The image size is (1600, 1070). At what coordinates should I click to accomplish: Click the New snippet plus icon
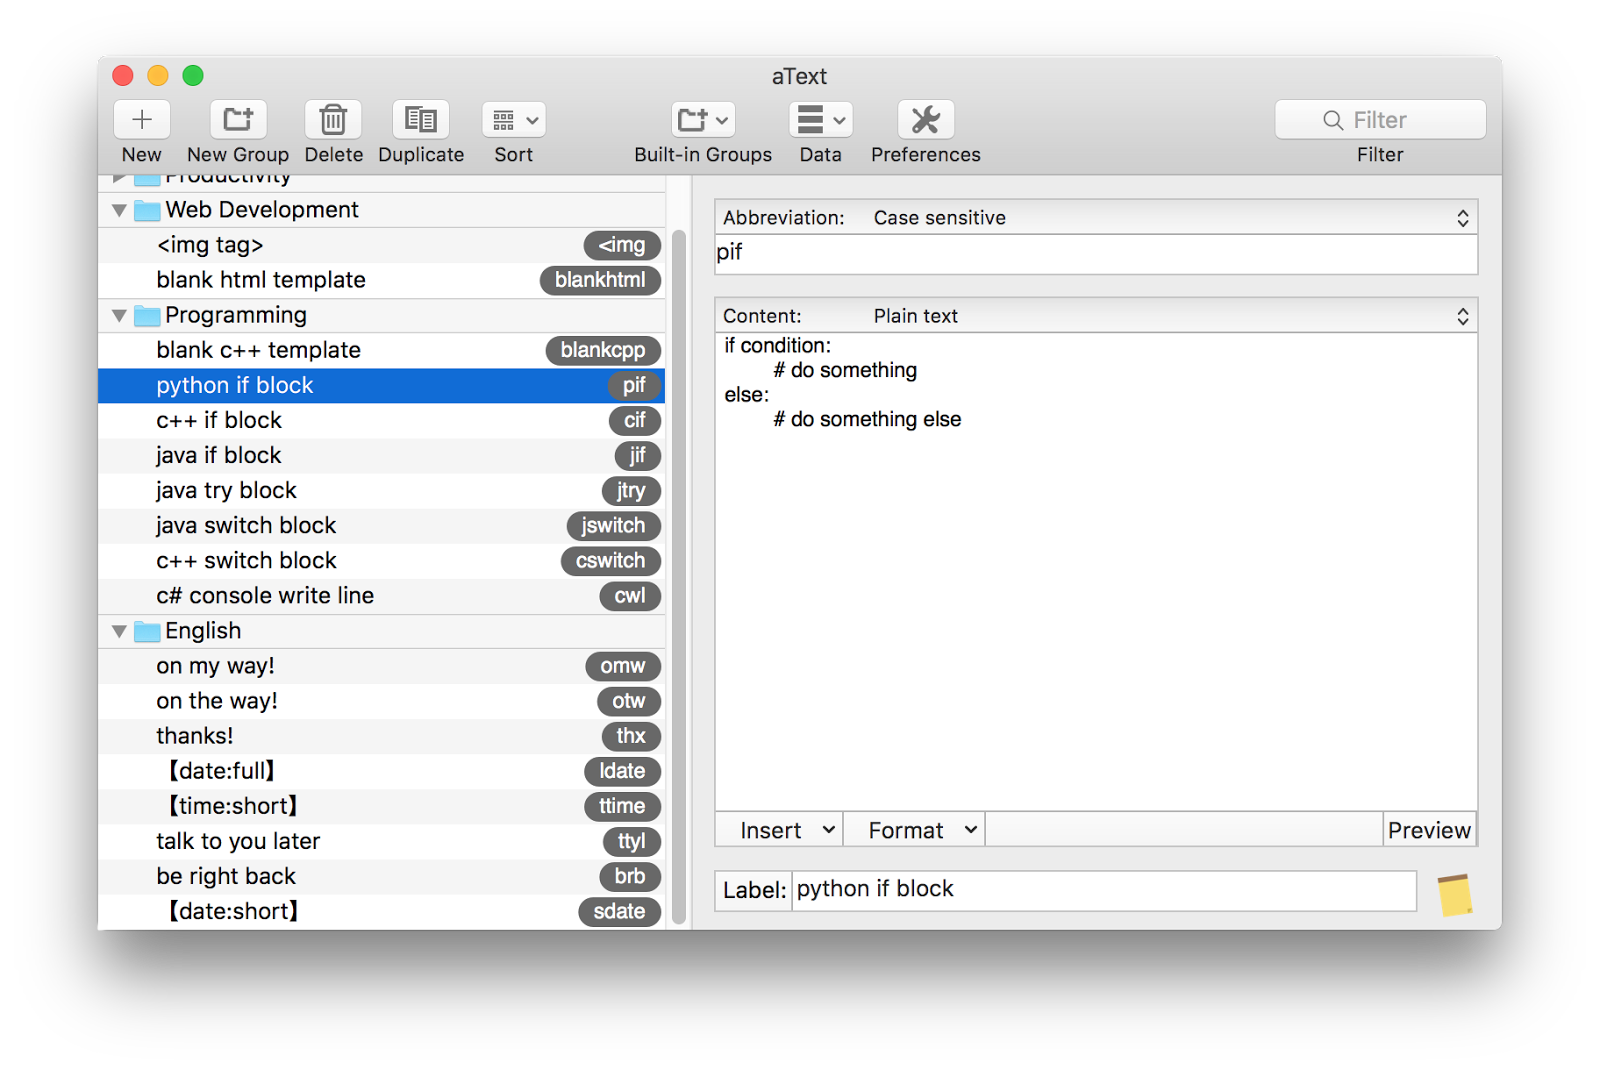(x=142, y=120)
